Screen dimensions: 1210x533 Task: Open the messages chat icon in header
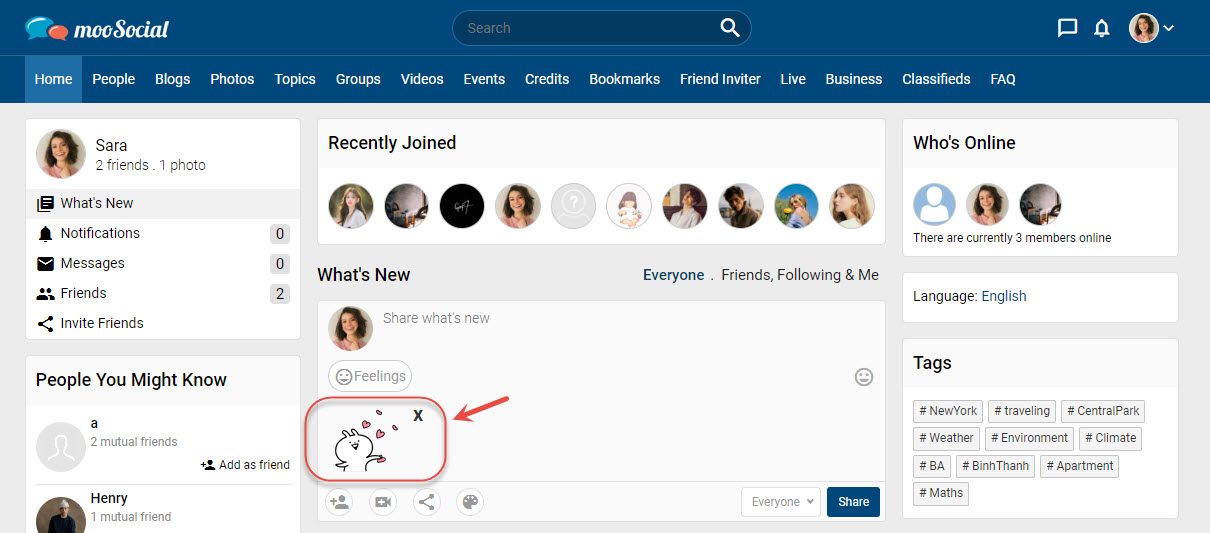point(1067,28)
